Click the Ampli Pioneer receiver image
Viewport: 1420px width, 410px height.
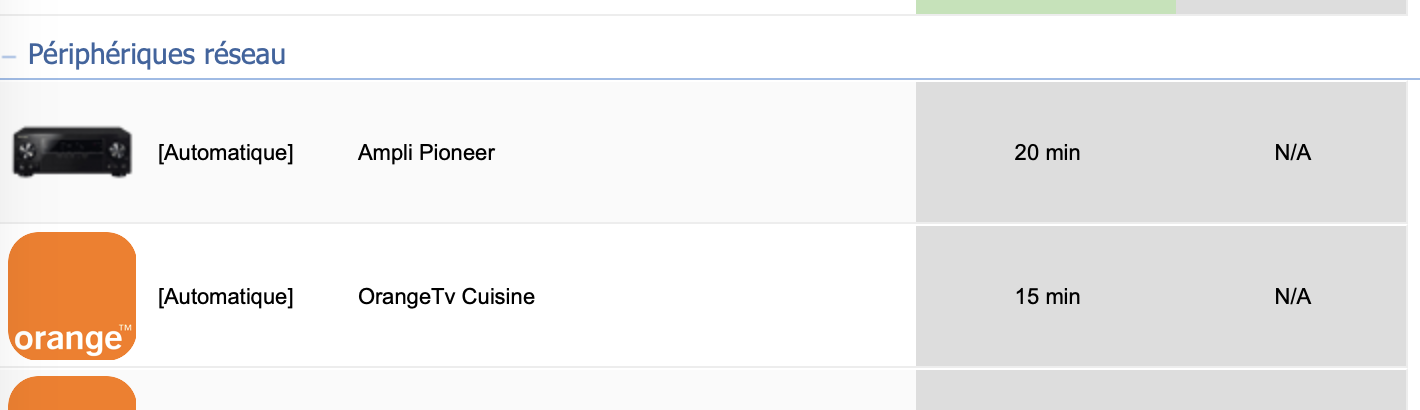72,154
